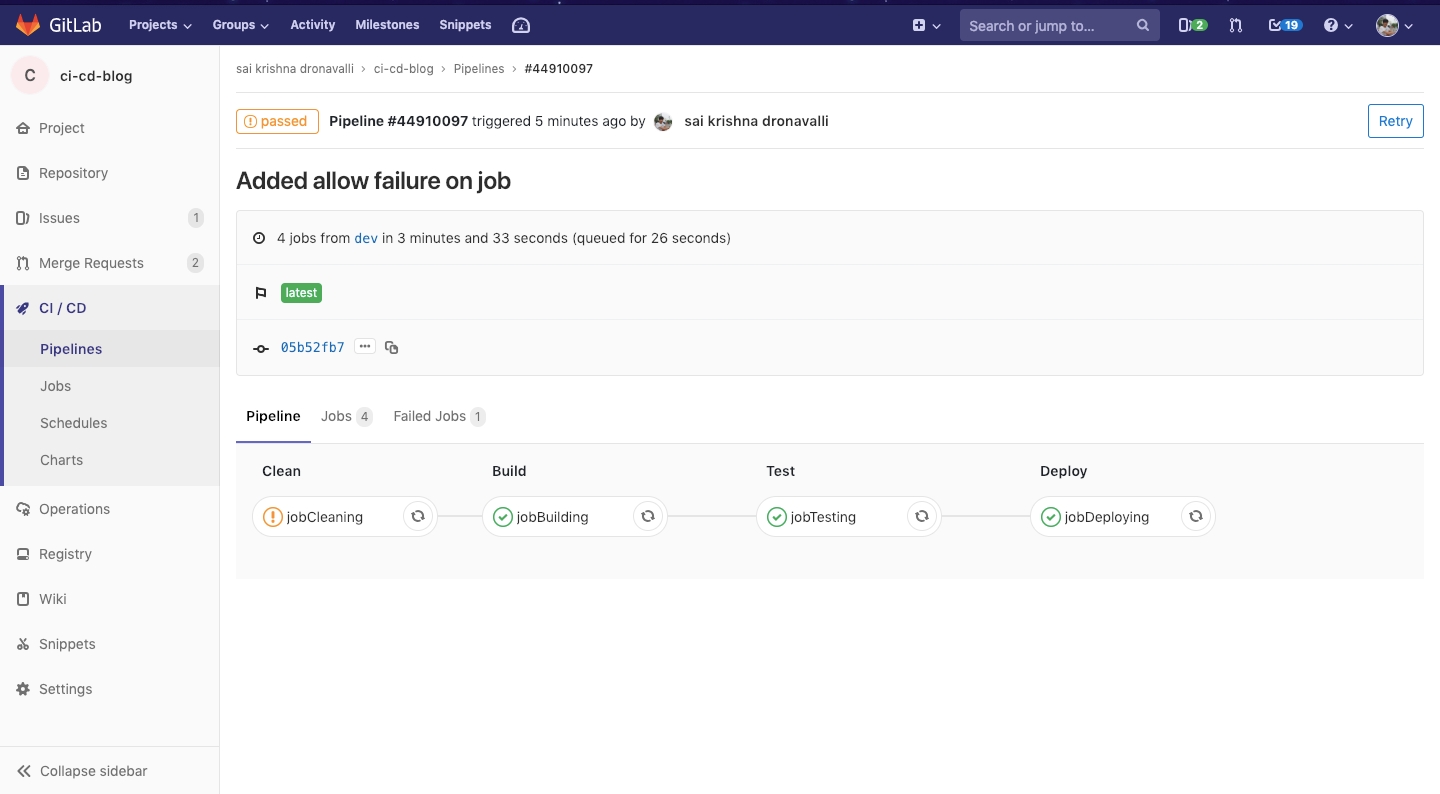Open the to-do list icon with 19
This screenshot has width=1440, height=794.
click(1284, 25)
